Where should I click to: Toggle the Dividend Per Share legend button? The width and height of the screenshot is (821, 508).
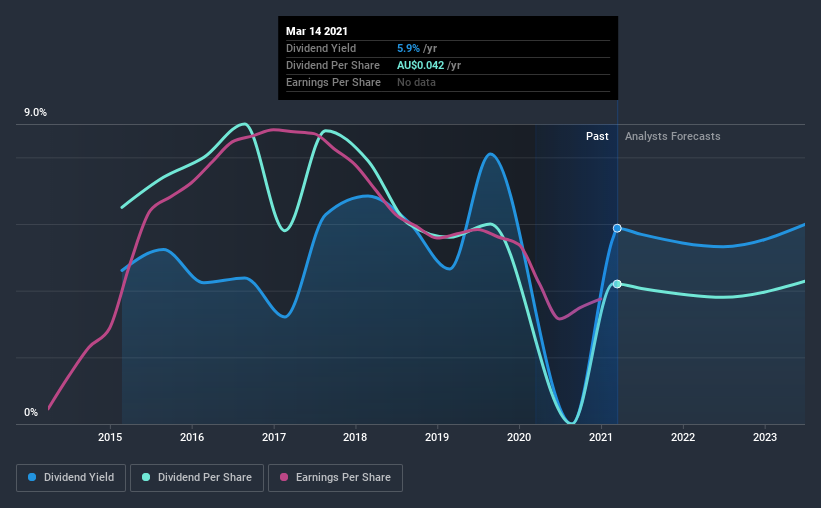pyautogui.click(x=197, y=478)
